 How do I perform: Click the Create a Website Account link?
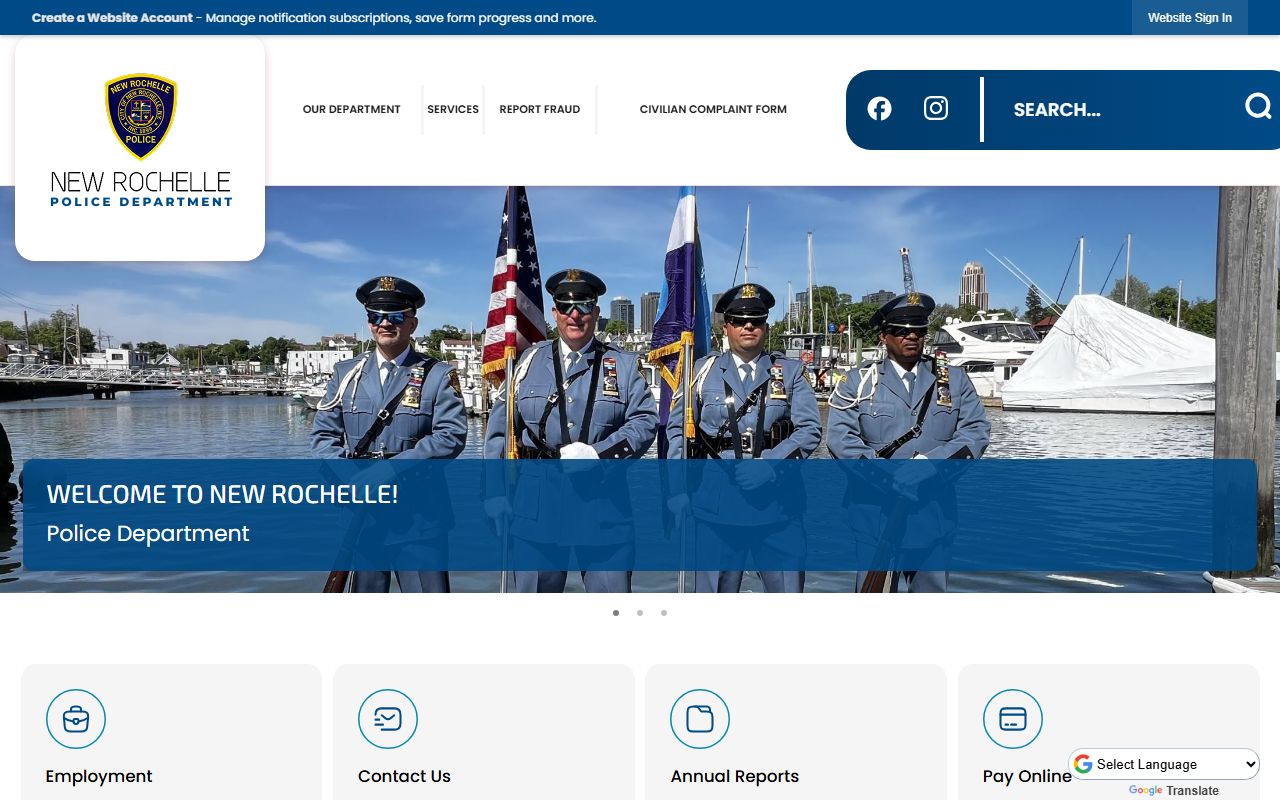(x=112, y=18)
